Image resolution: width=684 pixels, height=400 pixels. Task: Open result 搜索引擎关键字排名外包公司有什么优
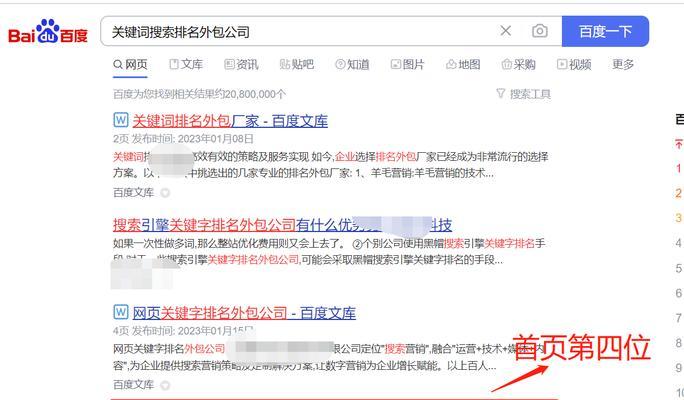click(282, 225)
